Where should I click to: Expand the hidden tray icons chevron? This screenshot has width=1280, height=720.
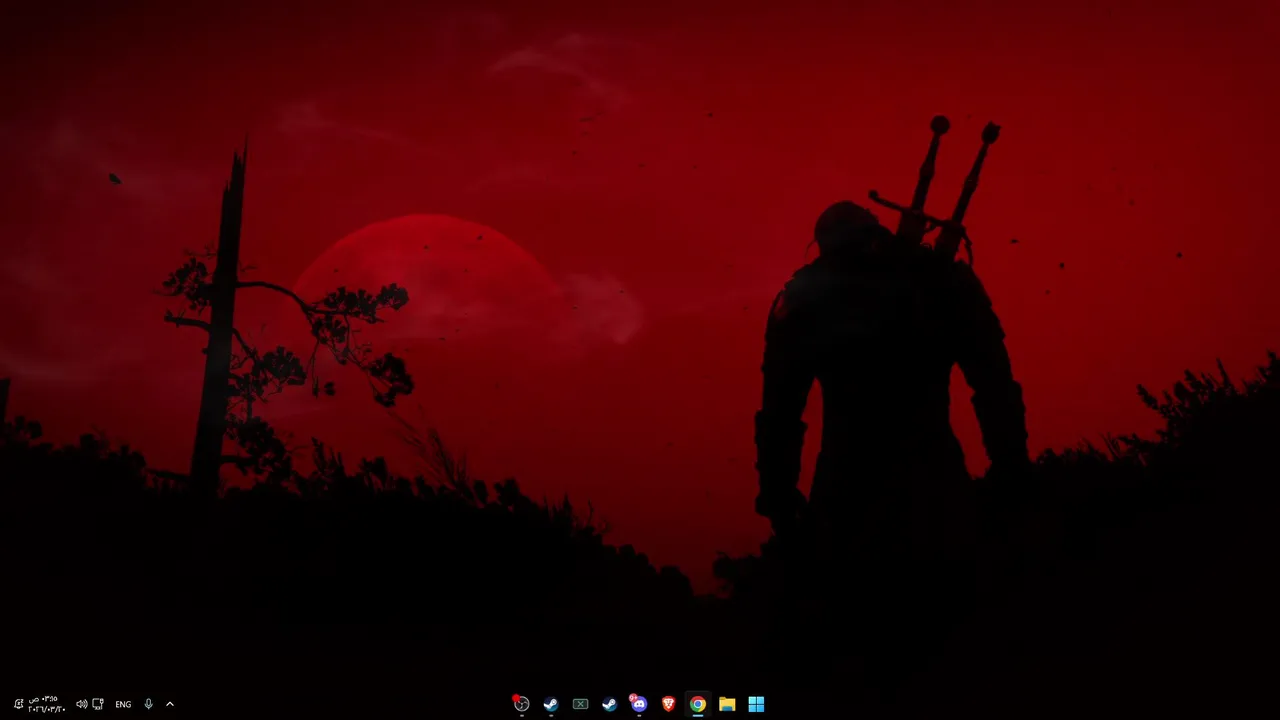coord(170,704)
